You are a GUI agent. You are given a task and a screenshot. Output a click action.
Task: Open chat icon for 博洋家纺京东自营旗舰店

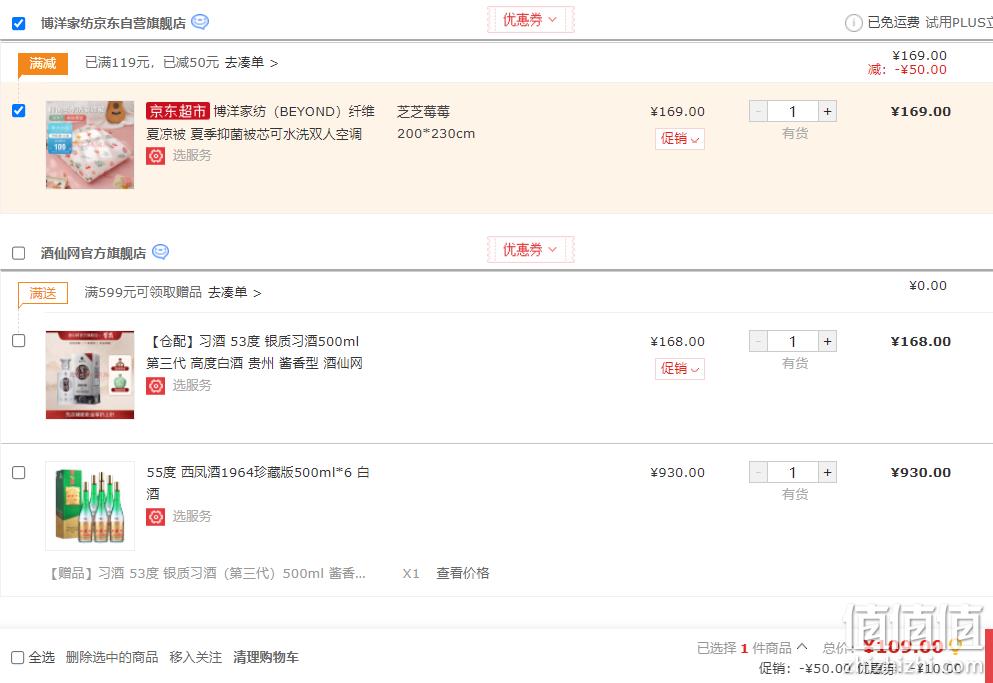[199, 22]
